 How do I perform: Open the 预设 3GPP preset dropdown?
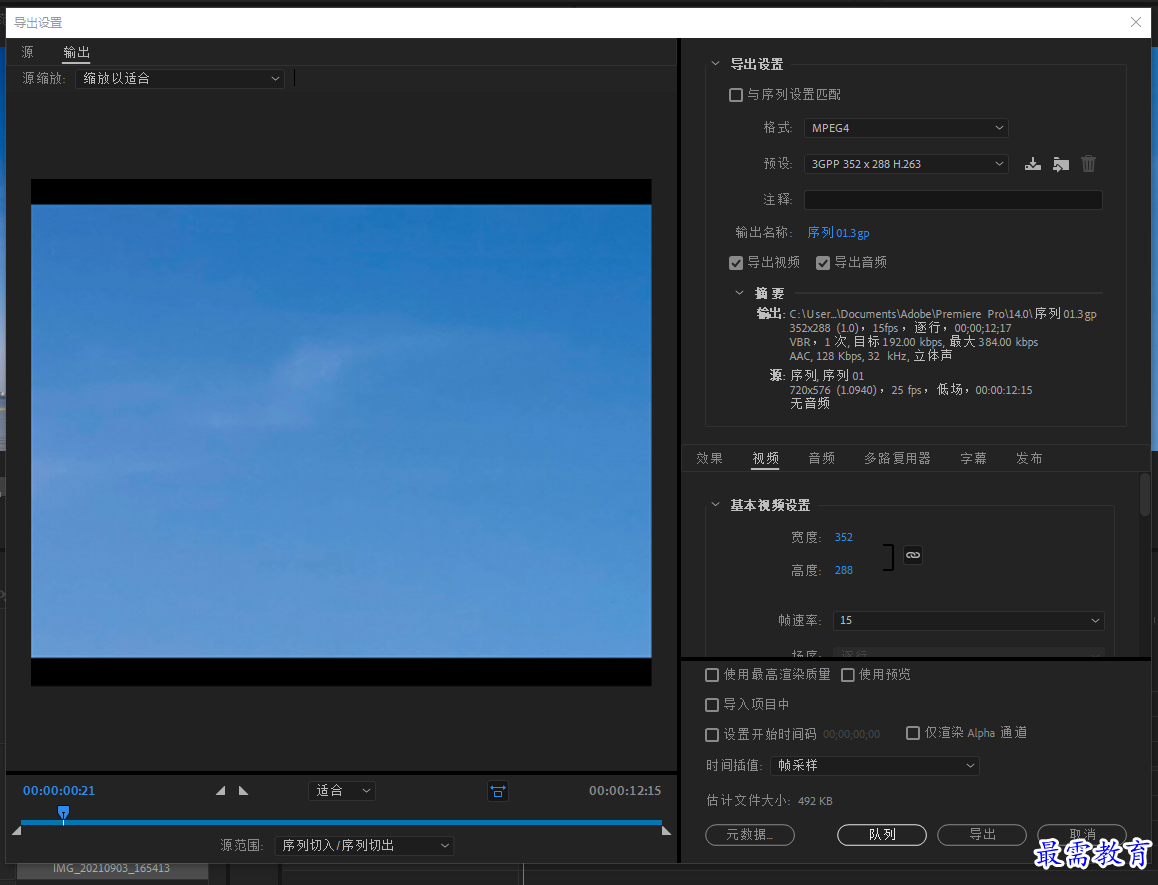click(906, 164)
